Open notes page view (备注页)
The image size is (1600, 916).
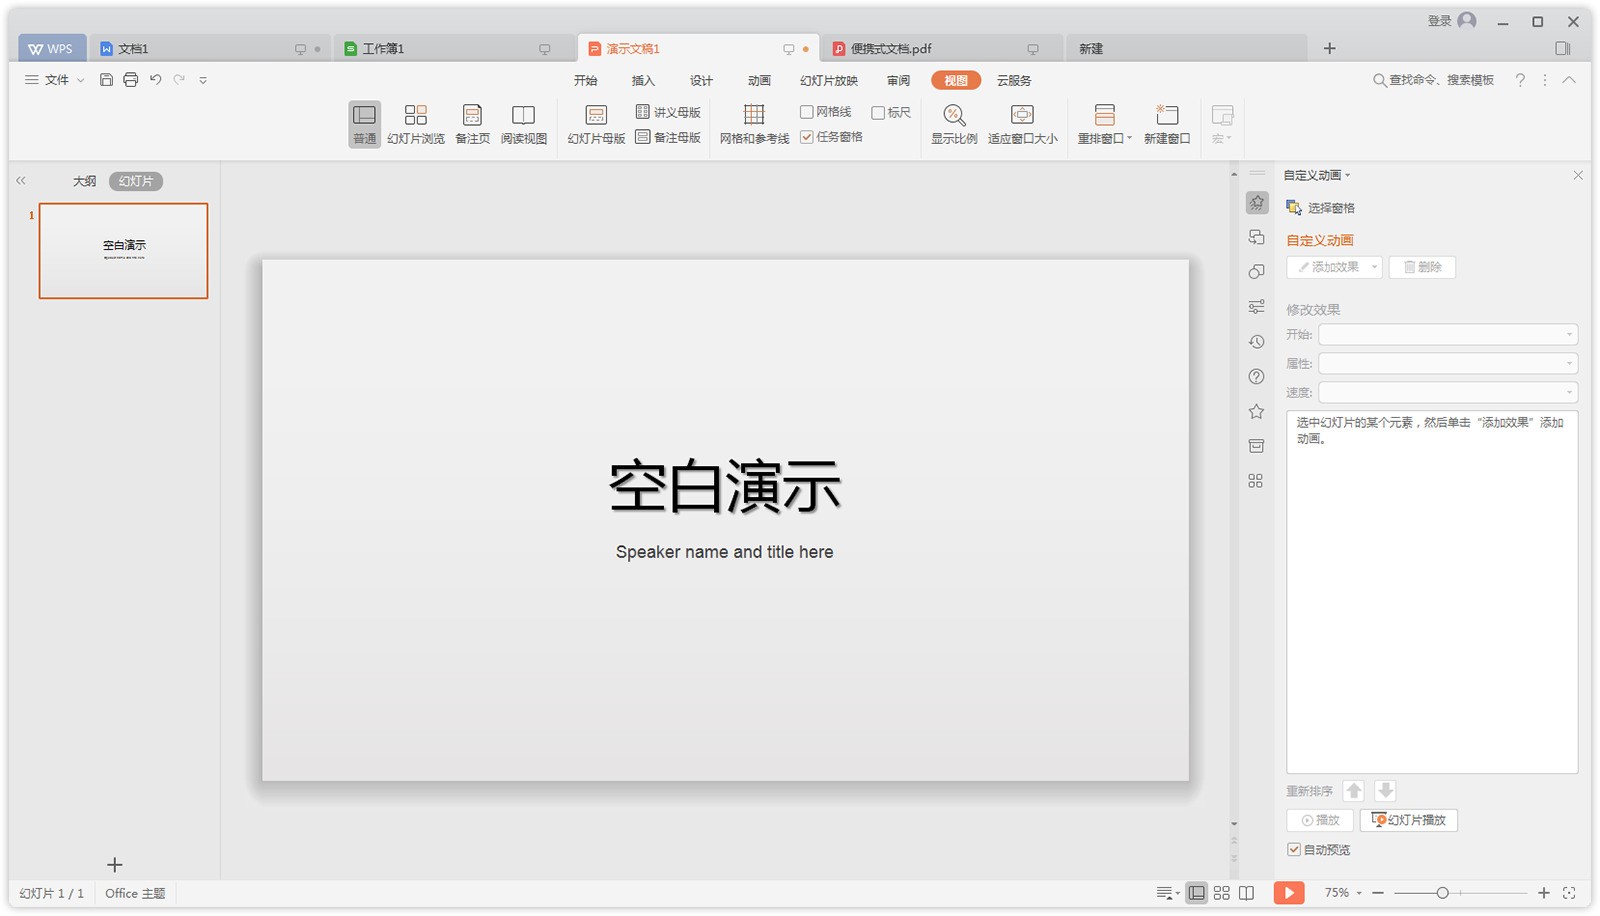(x=471, y=122)
